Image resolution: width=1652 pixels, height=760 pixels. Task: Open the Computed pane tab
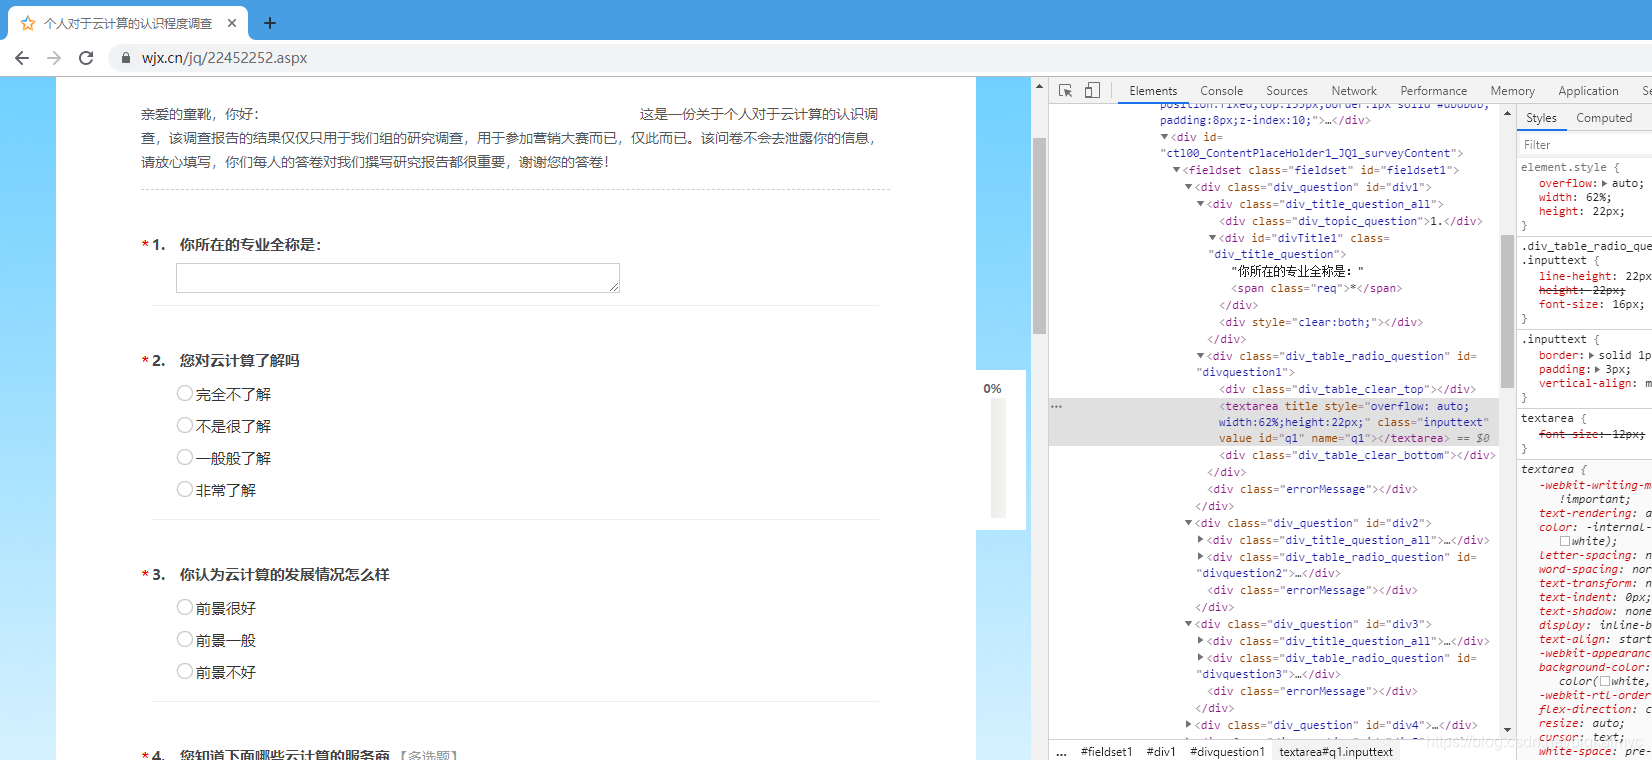click(1604, 118)
